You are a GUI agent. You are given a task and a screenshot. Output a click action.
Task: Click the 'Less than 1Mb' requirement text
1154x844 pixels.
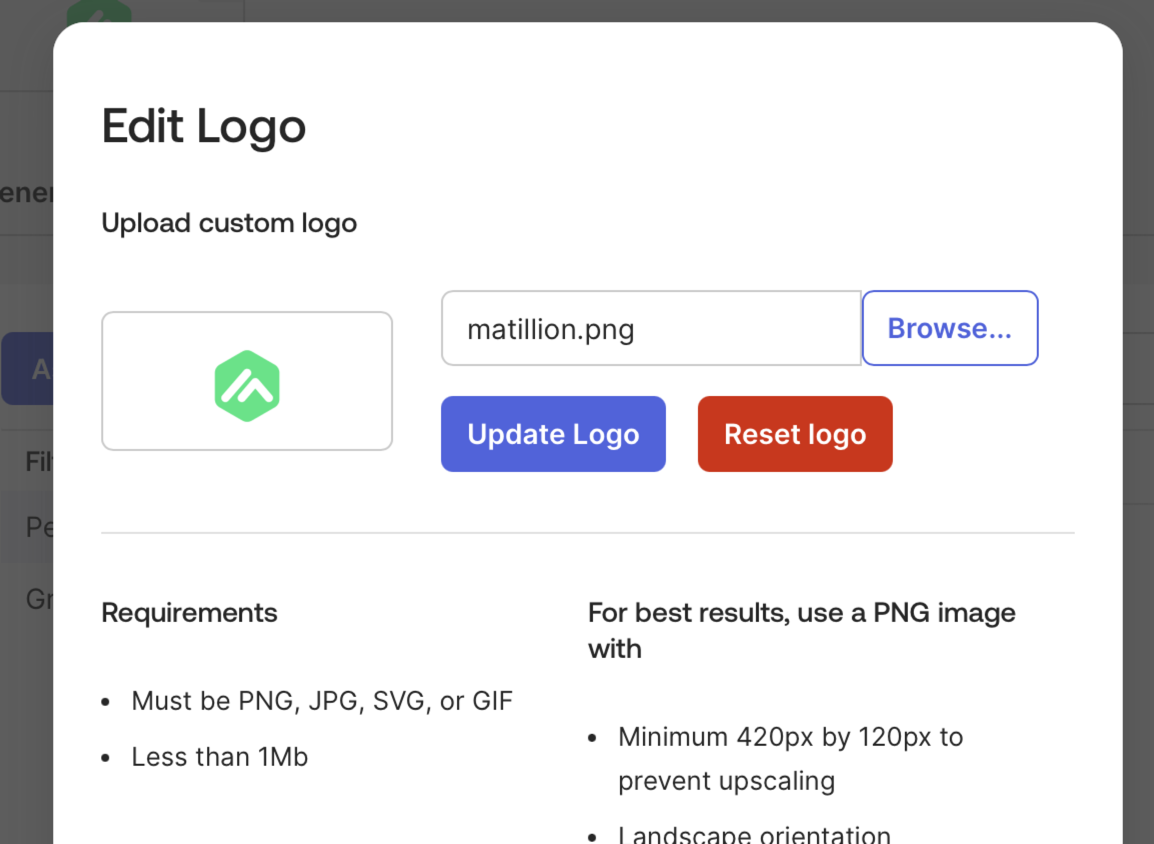tap(219, 757)
